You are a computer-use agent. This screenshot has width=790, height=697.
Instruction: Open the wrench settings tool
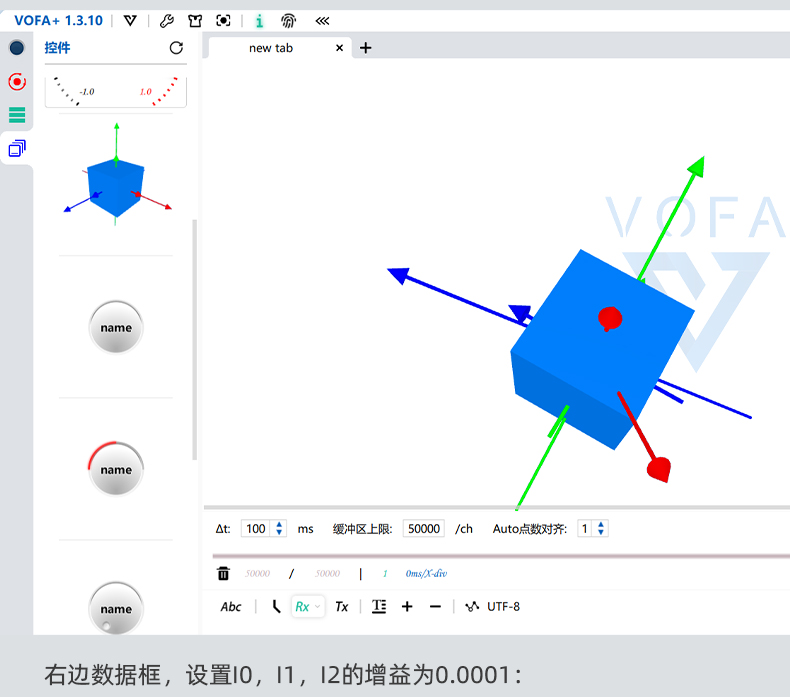(x=167, y=20)
